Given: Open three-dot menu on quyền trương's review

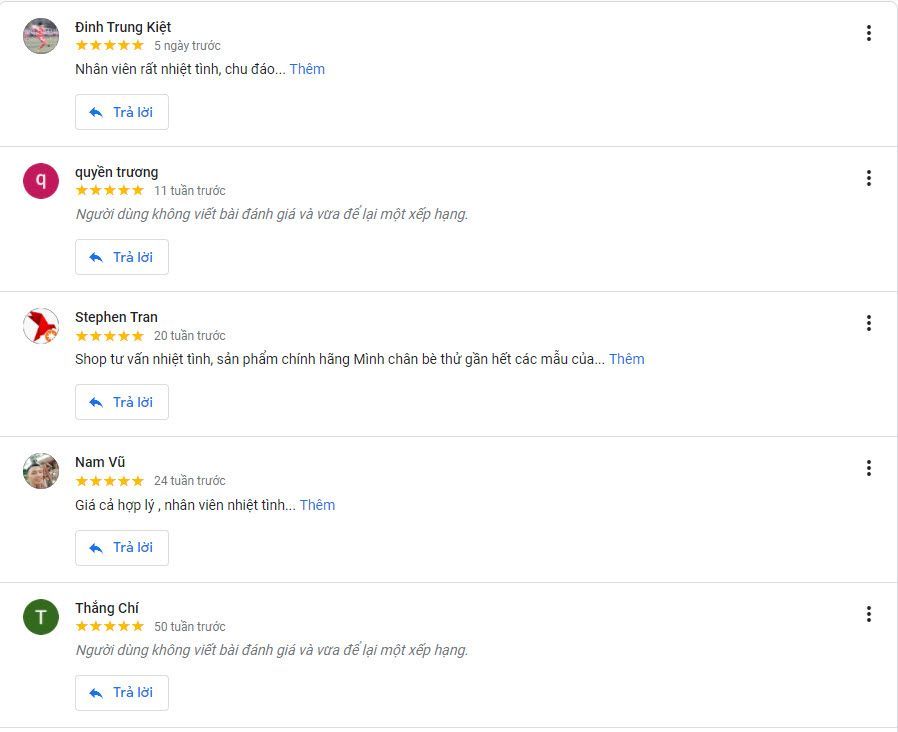Looking at the screenshot, I should point(868,178).
